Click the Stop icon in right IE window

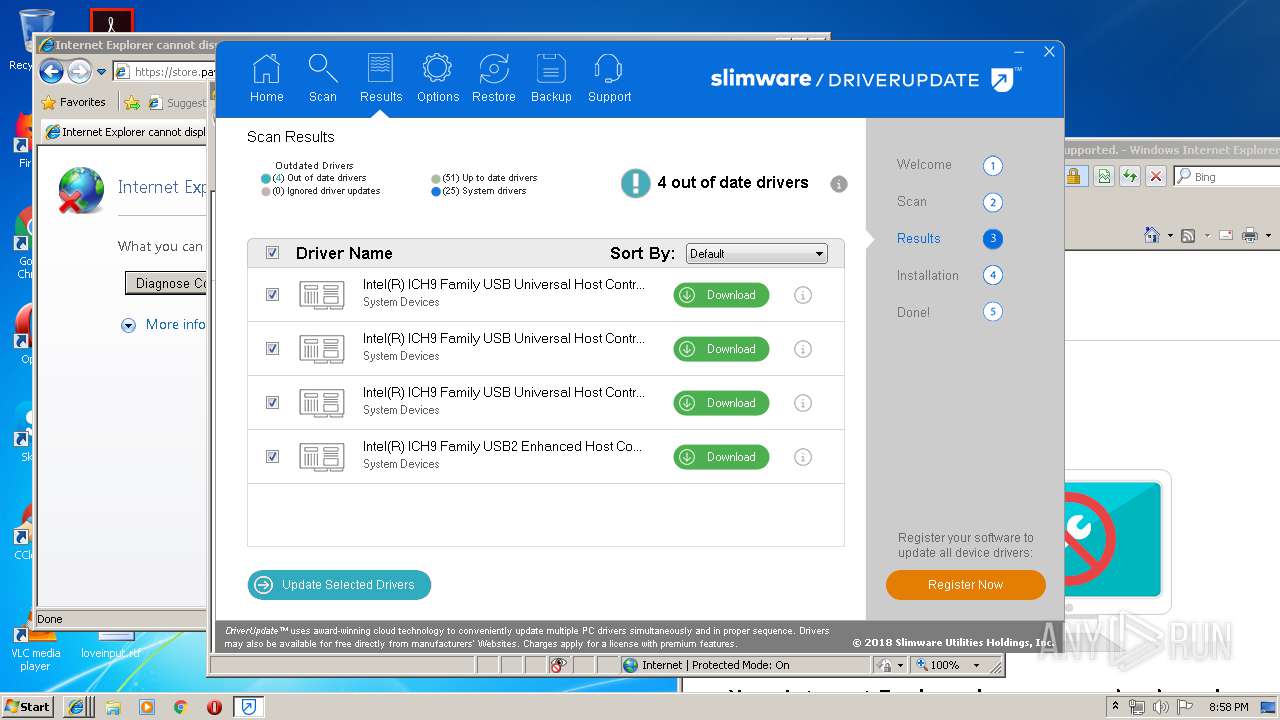(x=1156, y=177)
